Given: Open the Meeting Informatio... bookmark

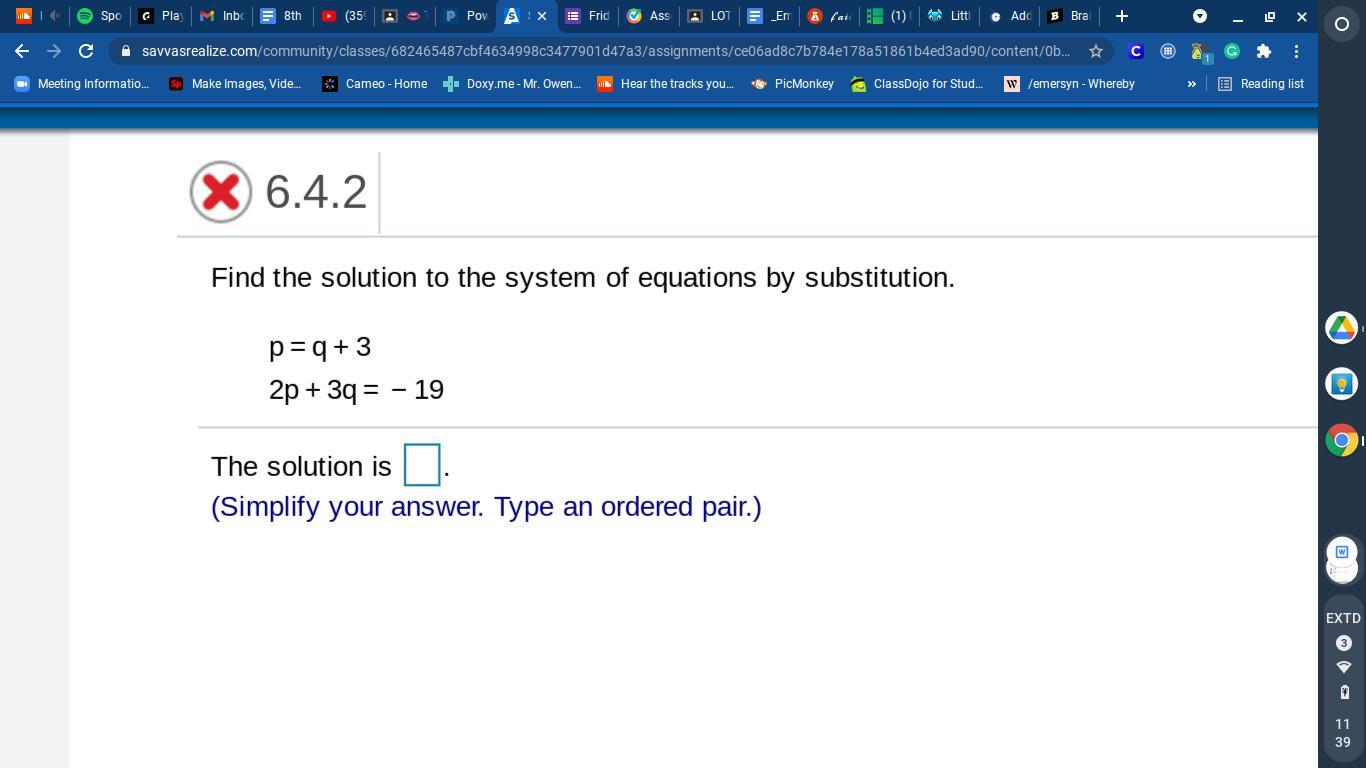Looking at the screenshot, I should 82,84.
